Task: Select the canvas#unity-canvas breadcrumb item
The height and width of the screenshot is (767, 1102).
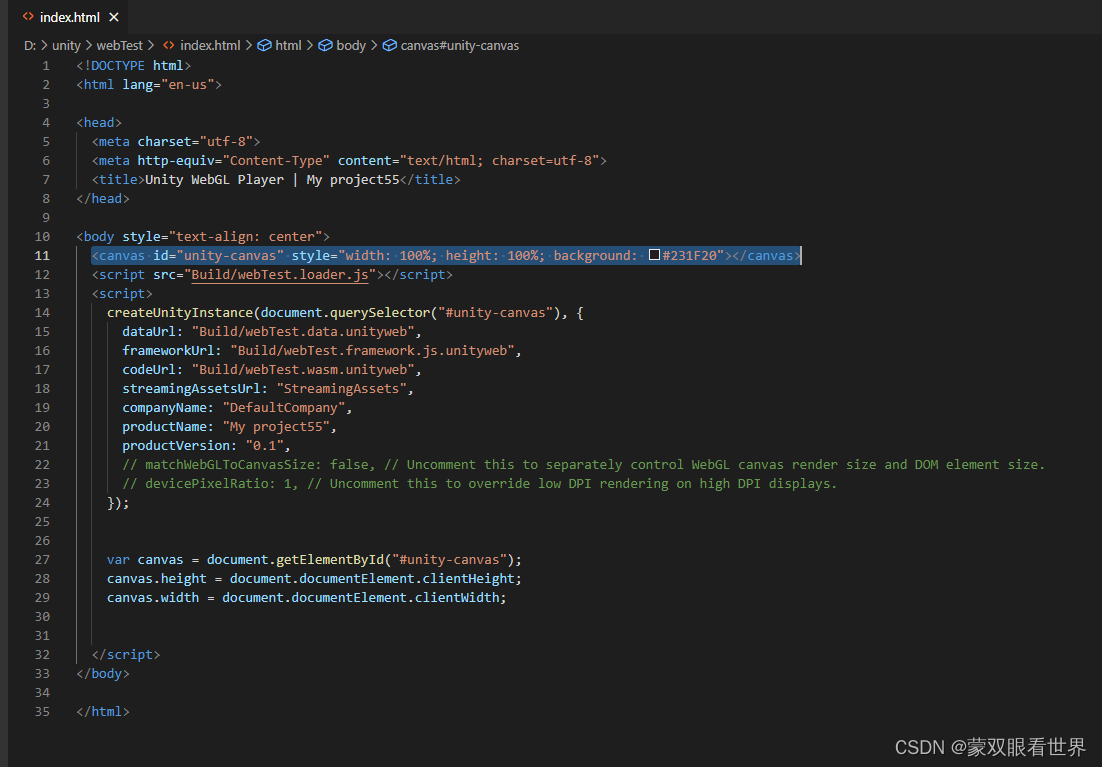Action: [459, 45]
